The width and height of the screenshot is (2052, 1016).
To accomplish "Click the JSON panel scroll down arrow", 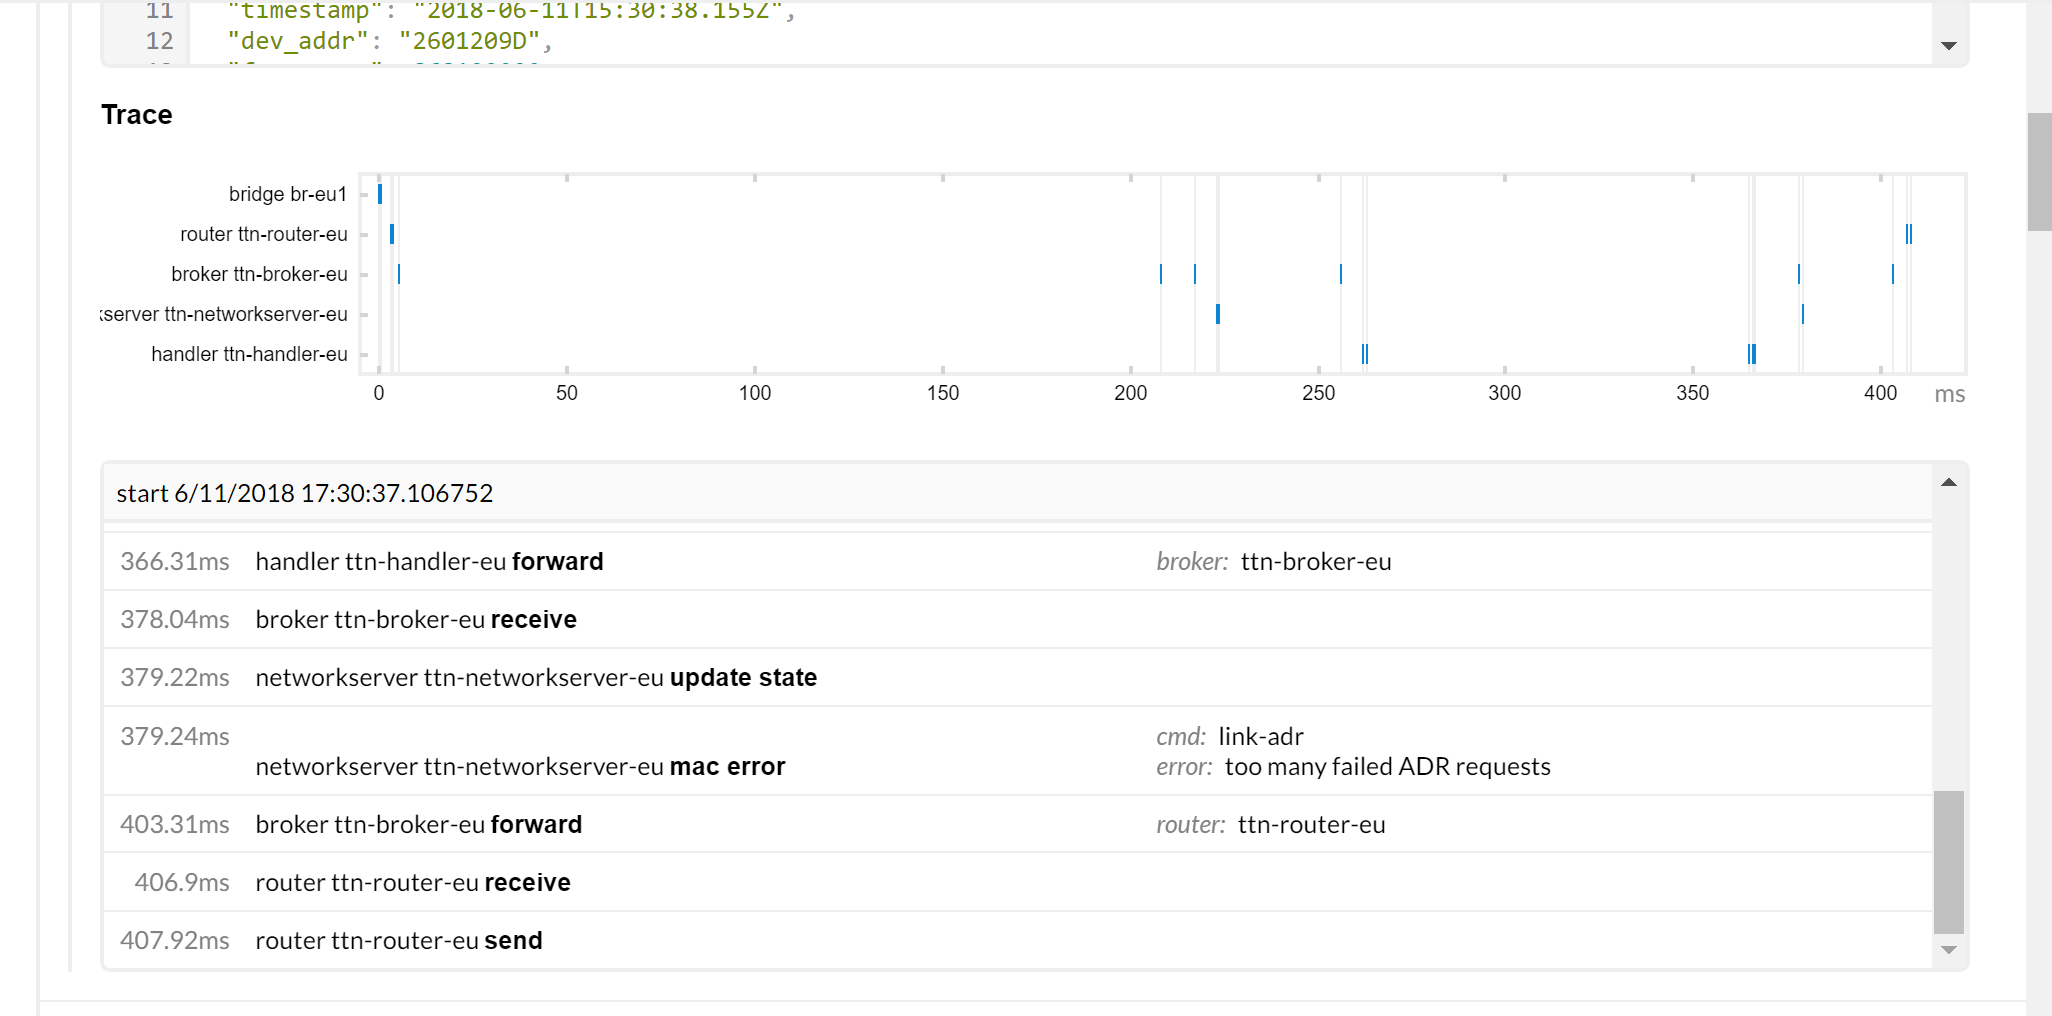I will point(1948,46).
